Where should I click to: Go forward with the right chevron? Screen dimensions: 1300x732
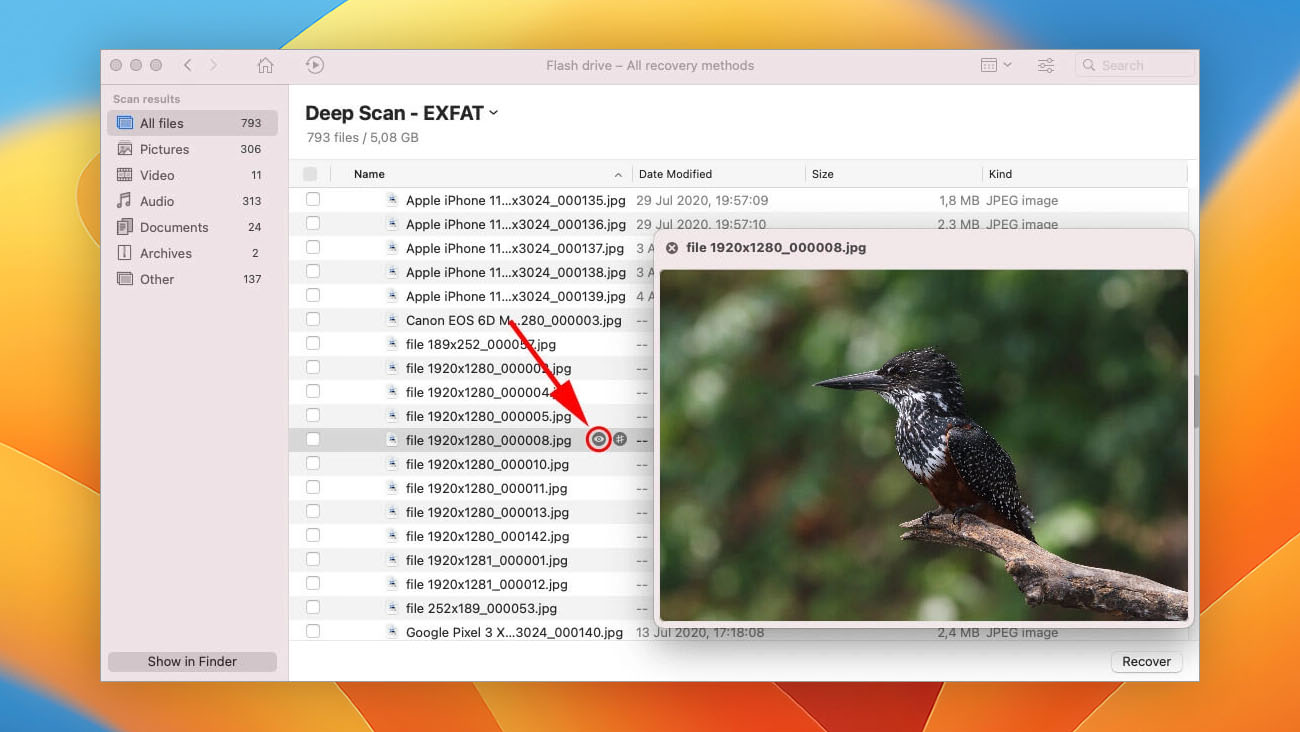[213, 65]
